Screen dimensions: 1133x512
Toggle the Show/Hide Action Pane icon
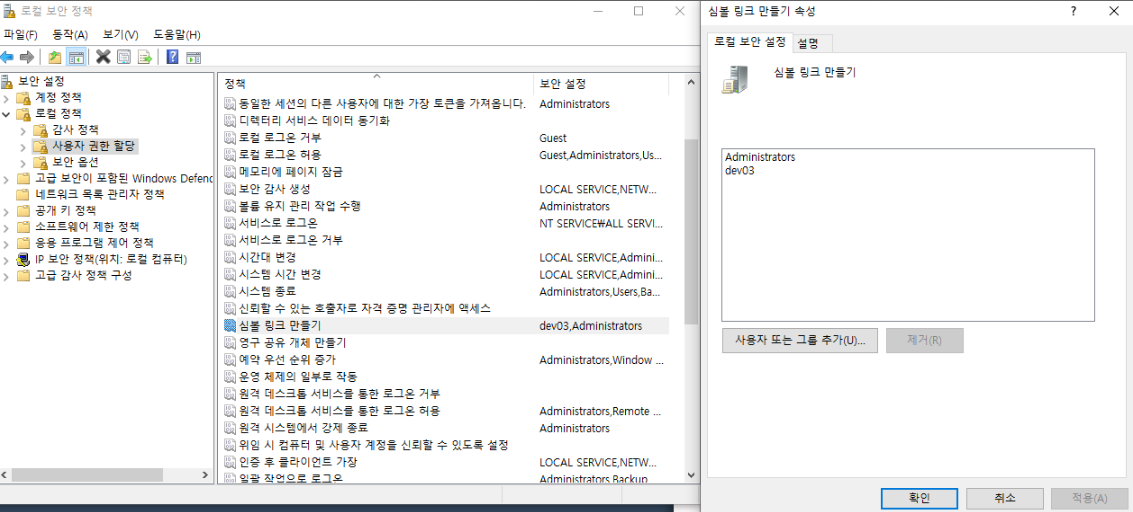(193, 57)
